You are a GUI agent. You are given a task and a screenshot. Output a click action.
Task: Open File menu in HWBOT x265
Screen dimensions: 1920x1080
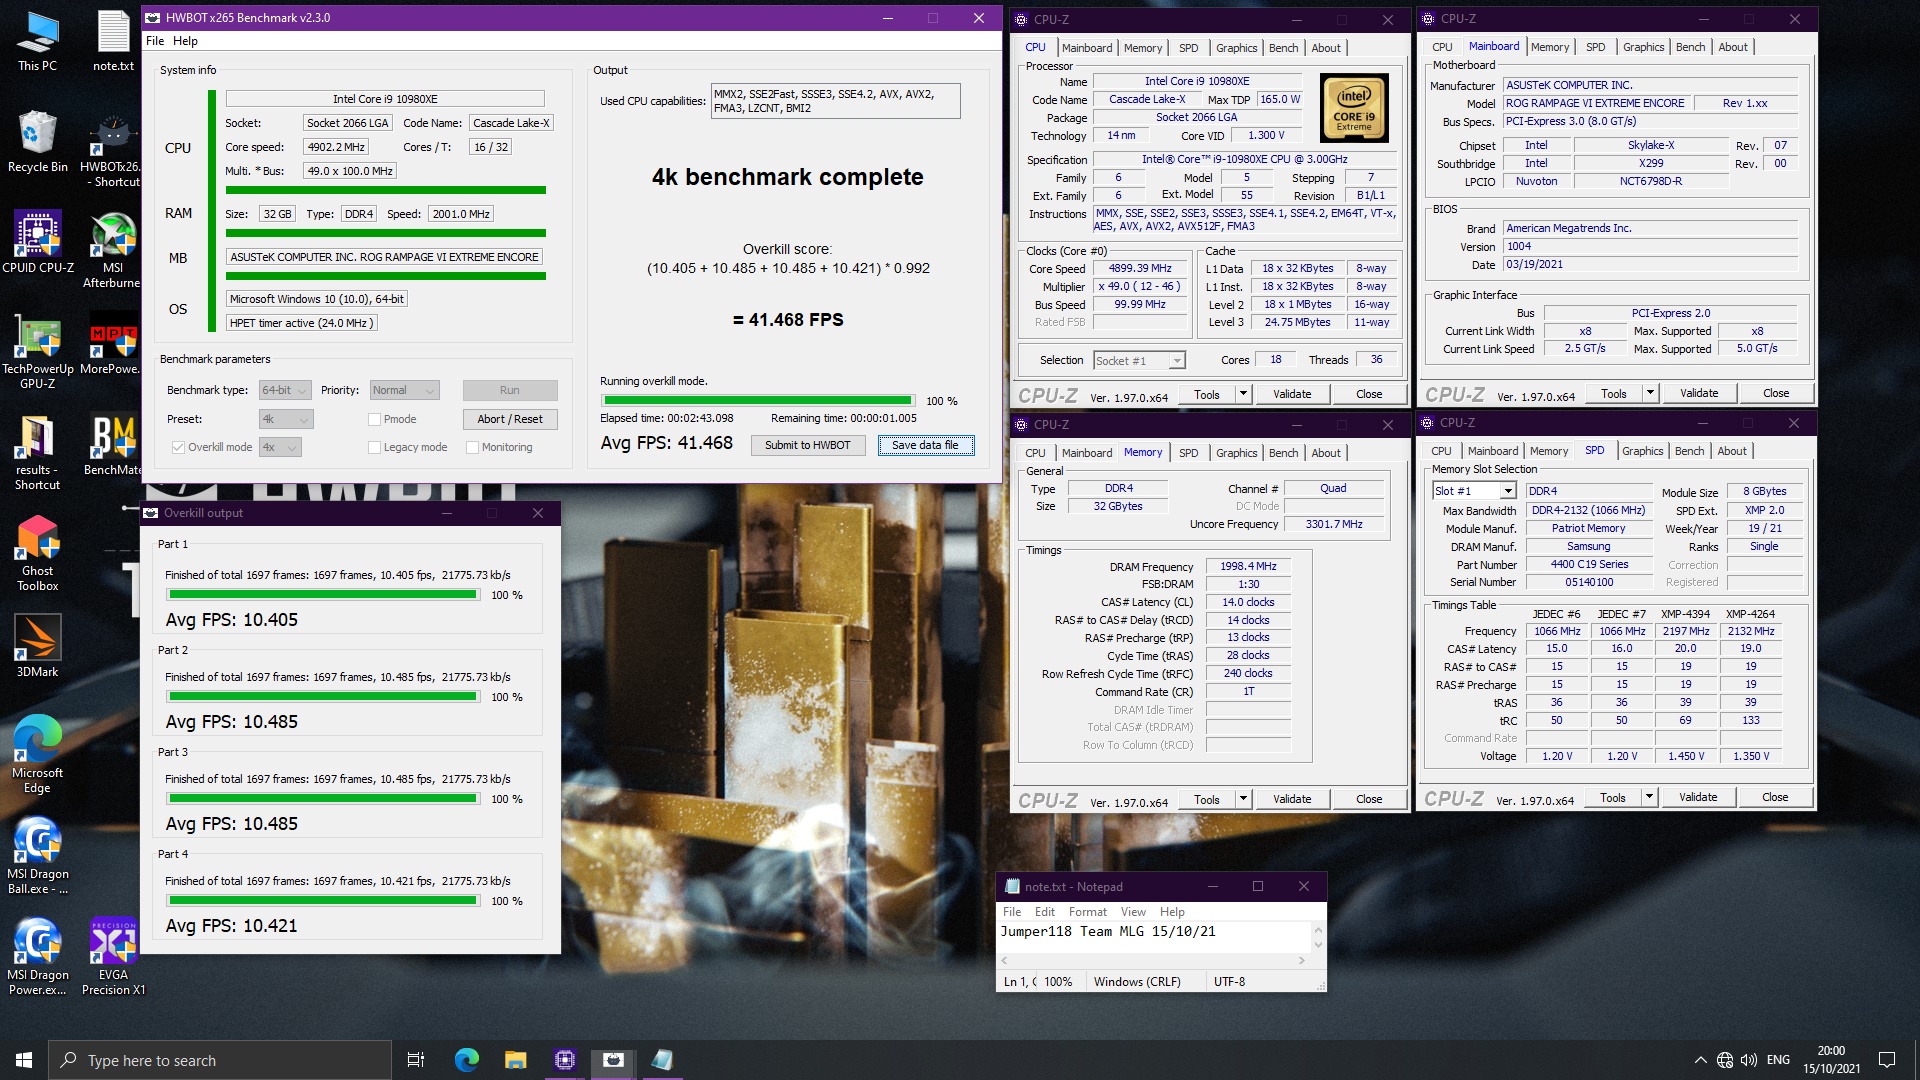pyautogui.click(x=155, y=41)
